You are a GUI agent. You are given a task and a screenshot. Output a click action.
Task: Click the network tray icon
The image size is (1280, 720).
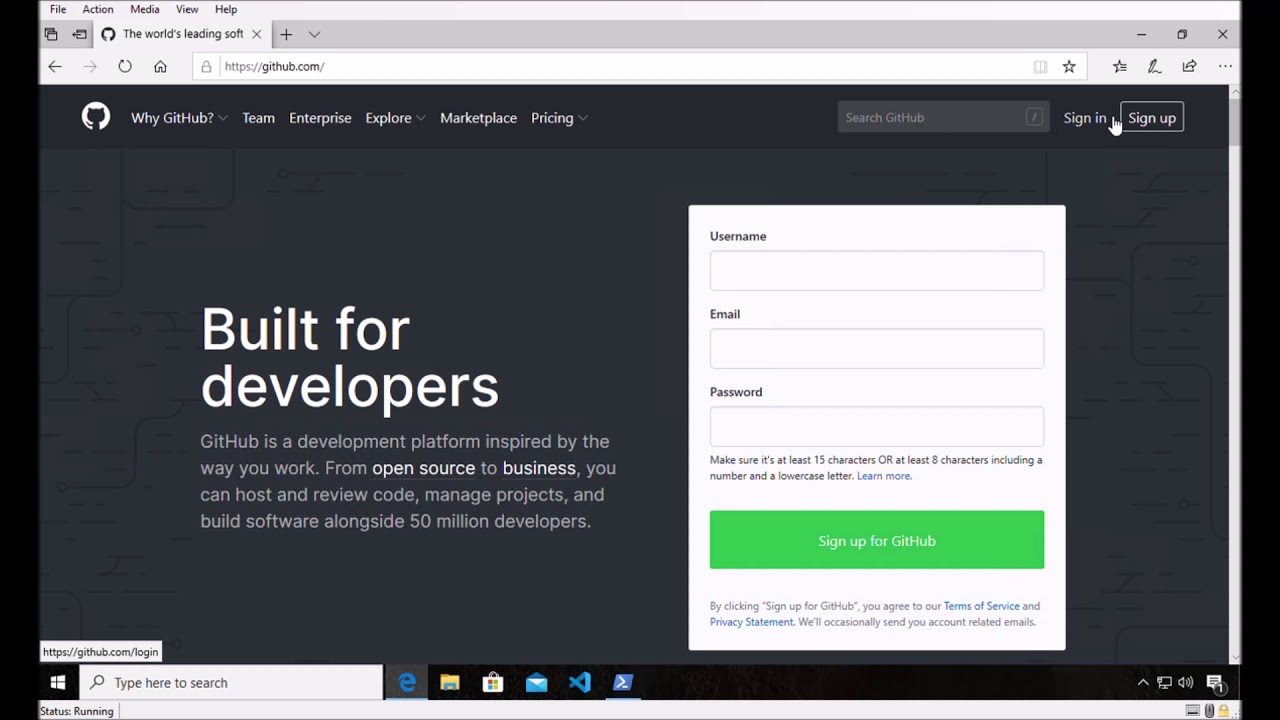pyautogui.click(x=1164, y=683)
